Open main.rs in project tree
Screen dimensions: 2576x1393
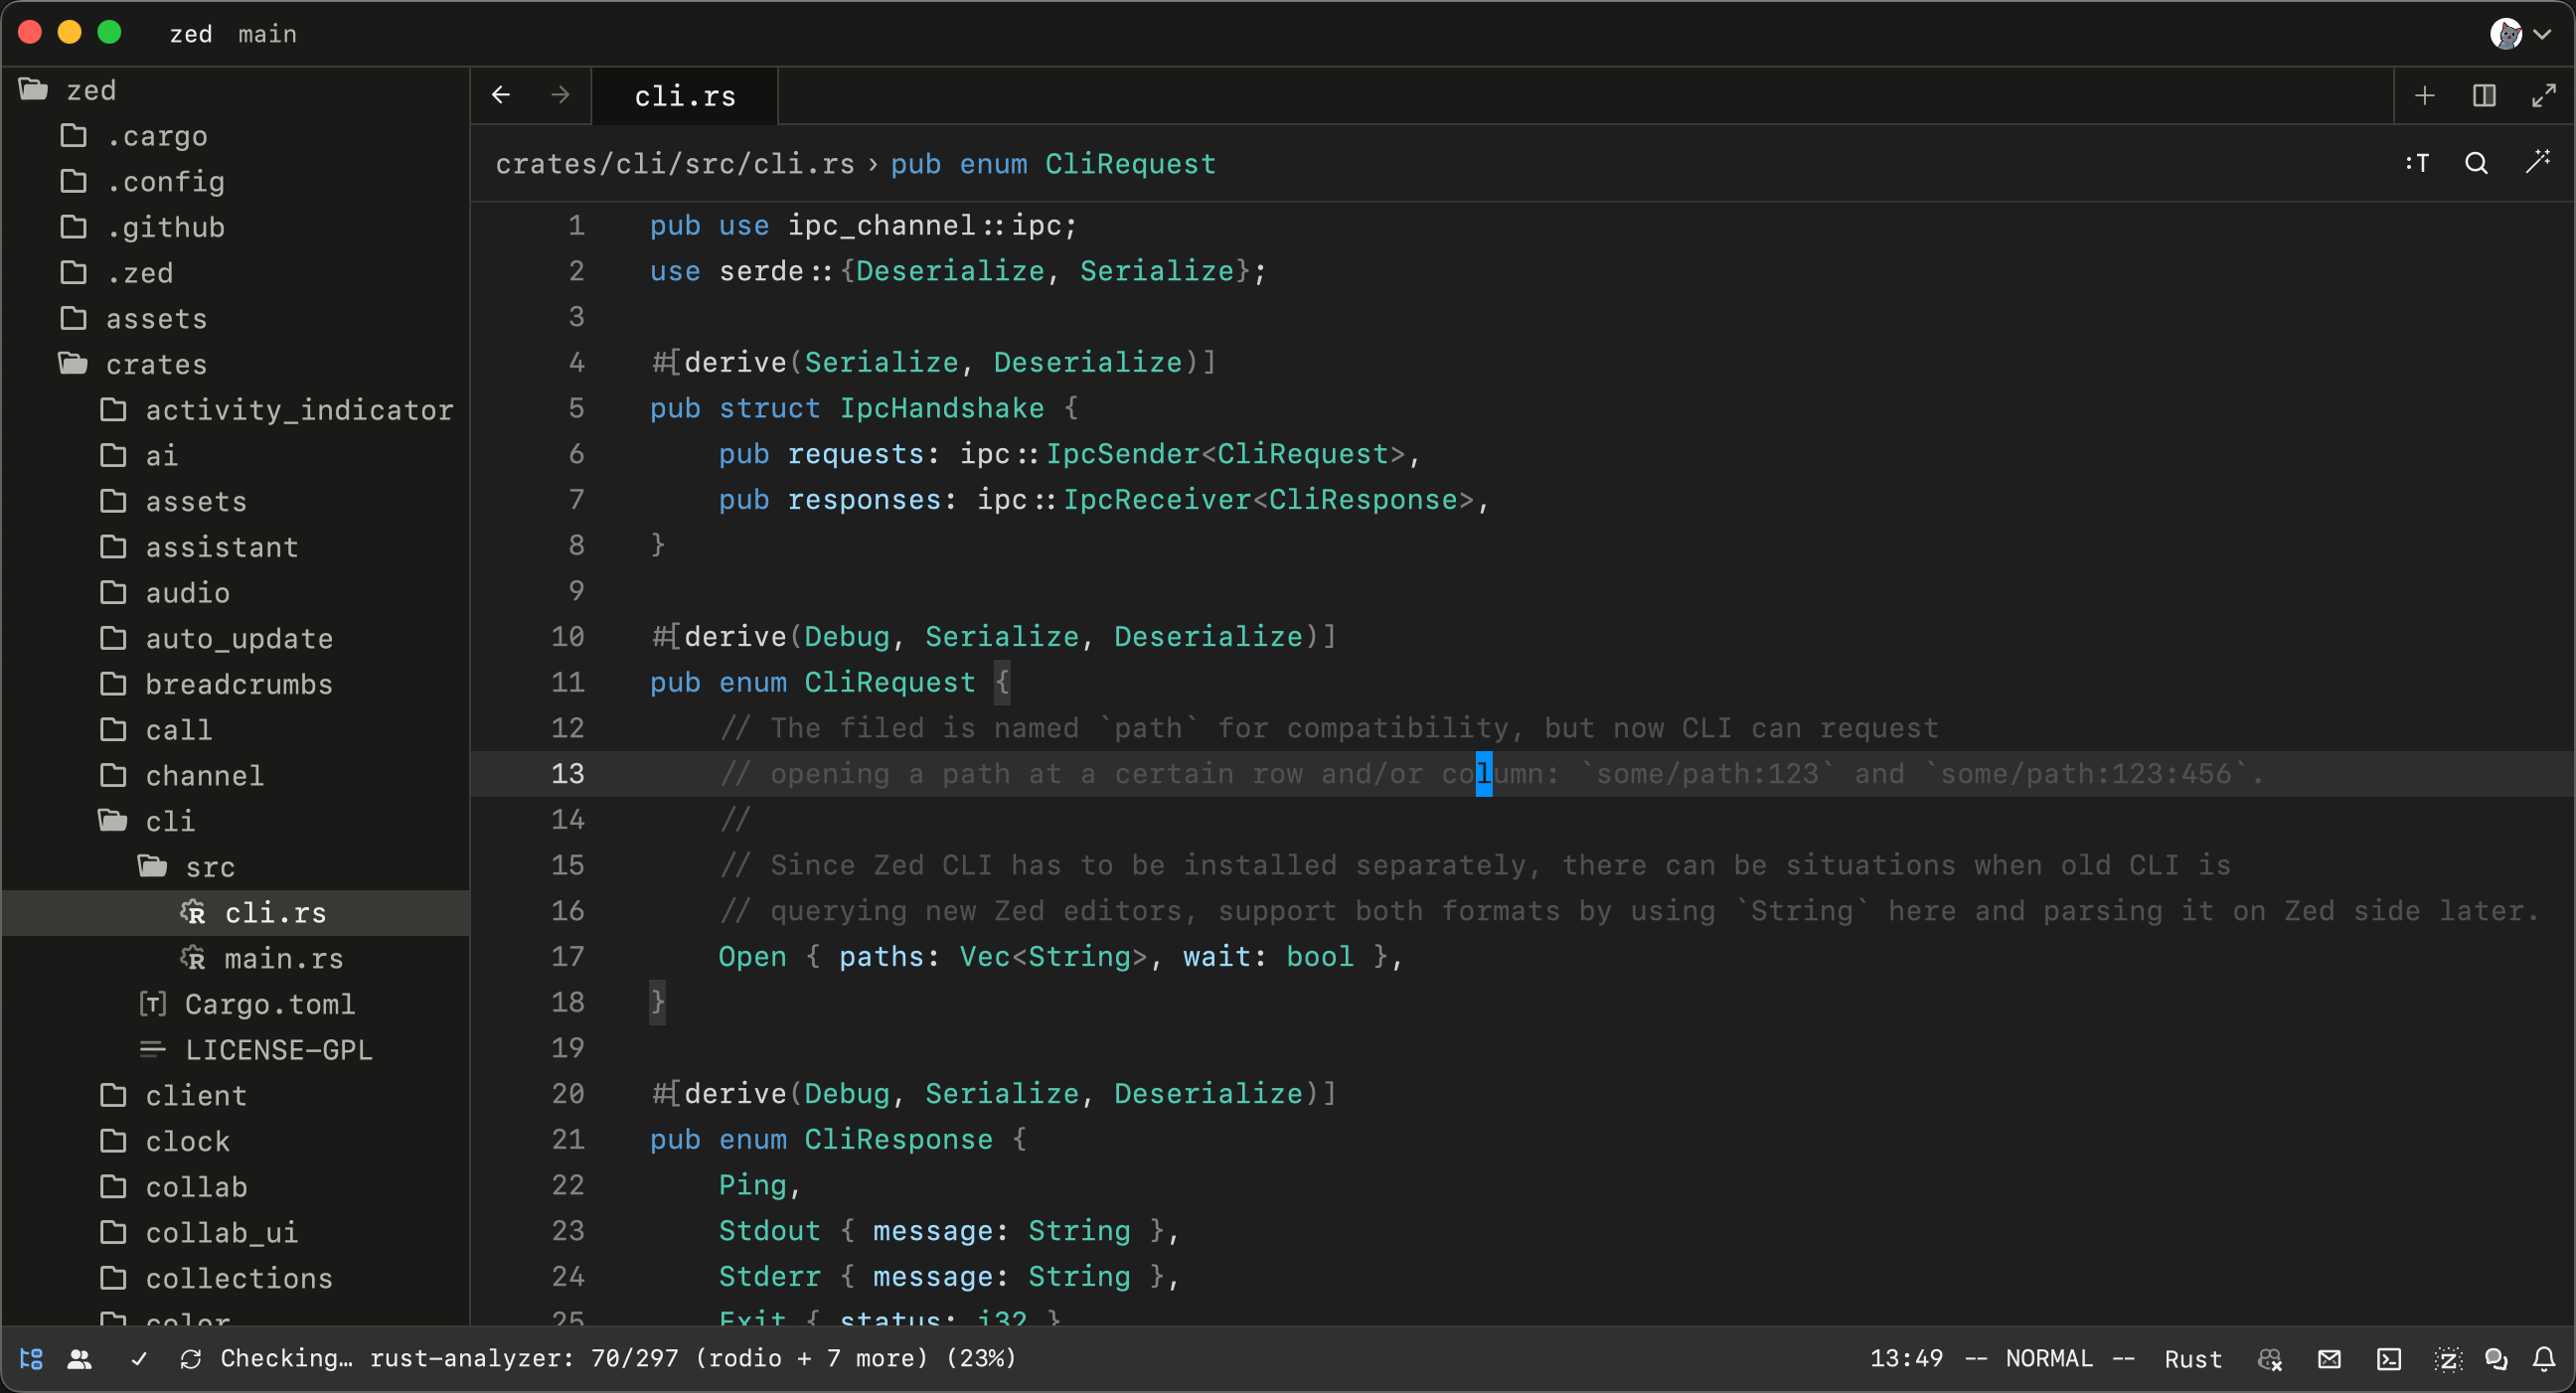(x=283, y=958)
